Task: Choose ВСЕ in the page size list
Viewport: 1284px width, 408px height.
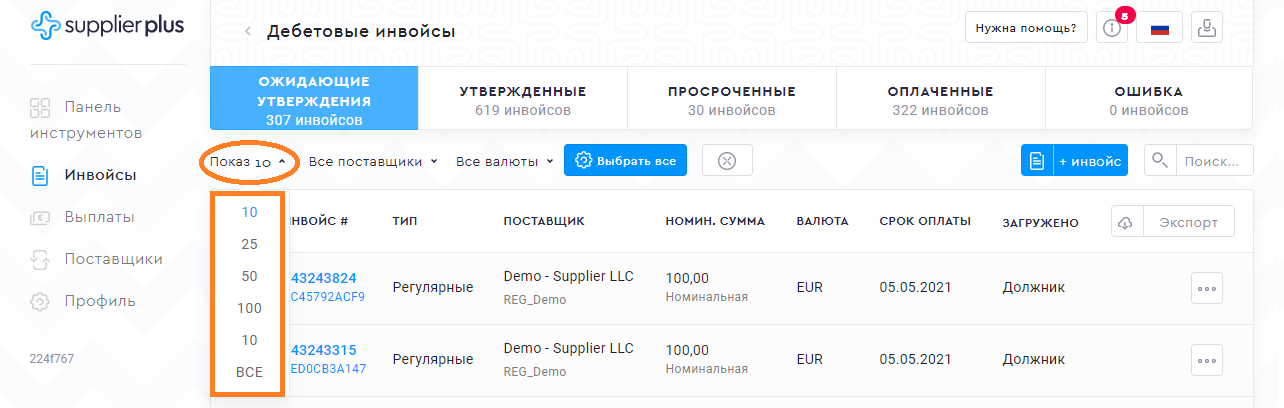Action: click(x=249, y=372)
